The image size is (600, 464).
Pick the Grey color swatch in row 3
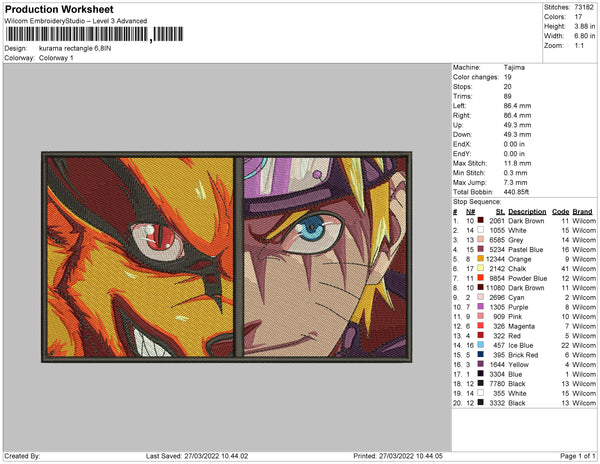pyautogui.click(x=480, y=239)
